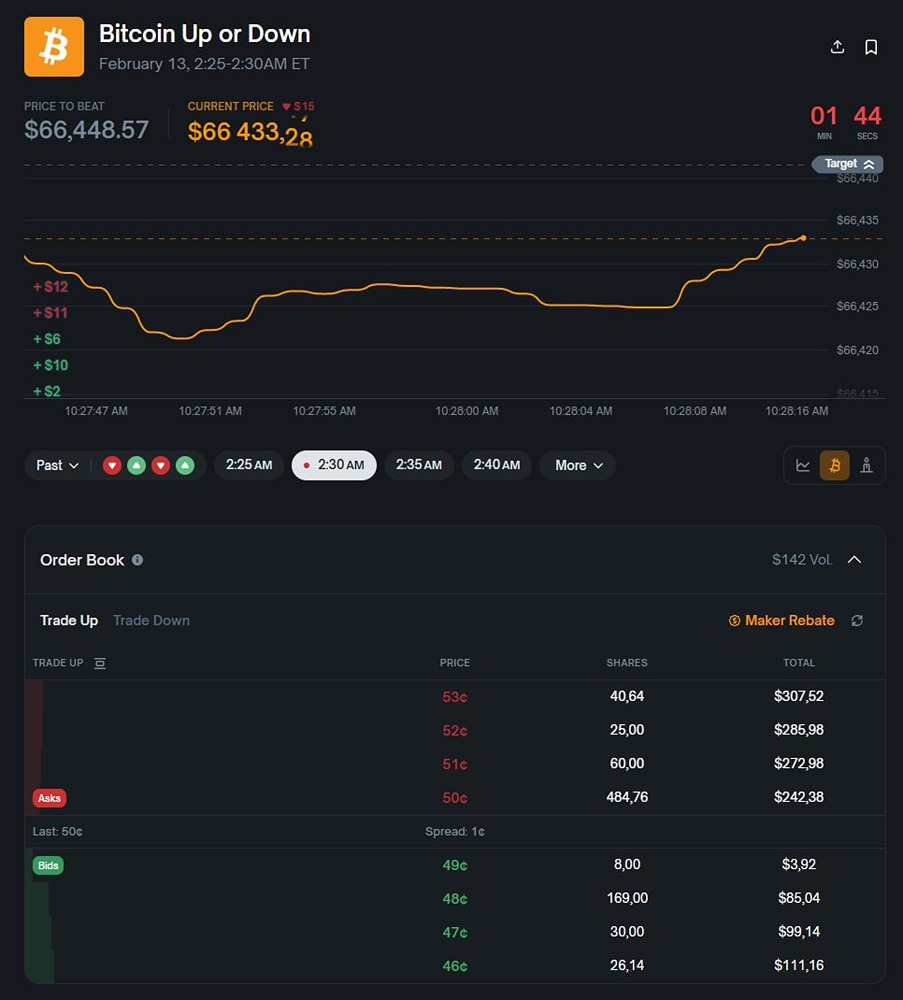Refresh the order book
Screen dimensions: 903x1000
(x=857, y=621)
